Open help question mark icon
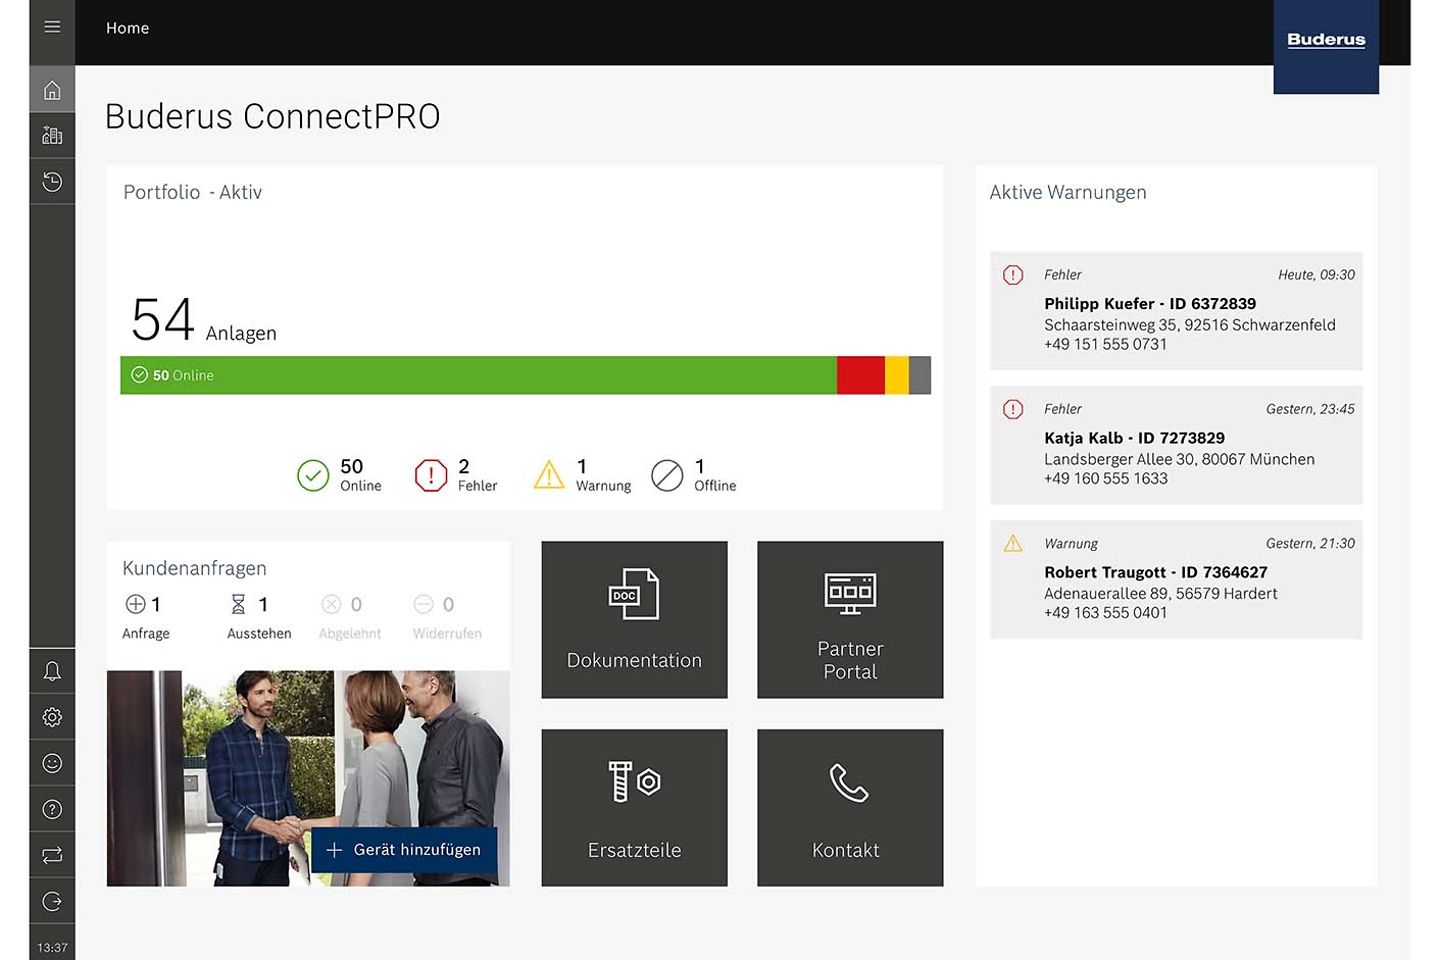The image size is (1440, 960). (x=52, y=809)
